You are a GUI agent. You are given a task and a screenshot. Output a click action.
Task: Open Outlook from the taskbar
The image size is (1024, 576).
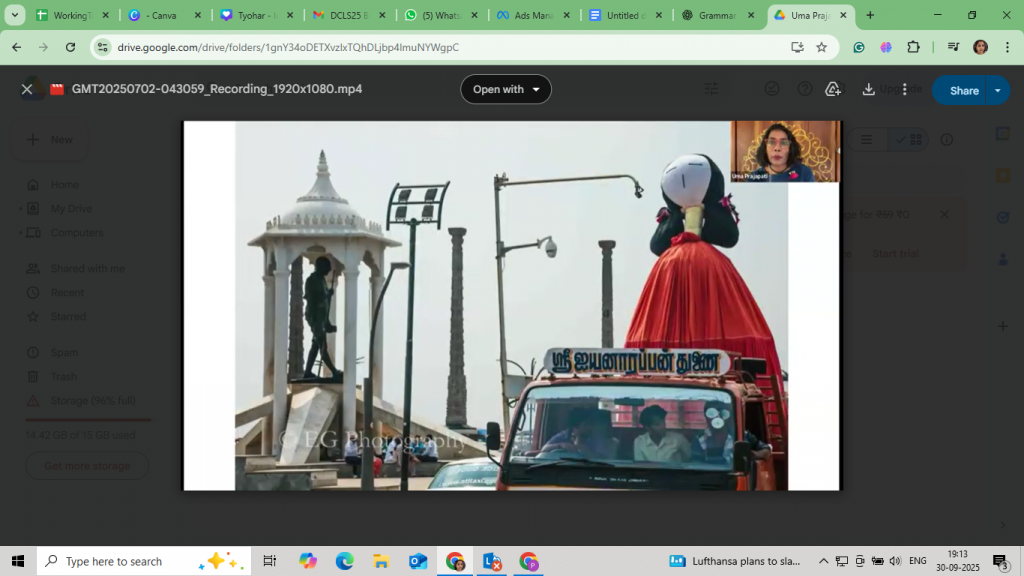pyautogui.click(x=418, y=561)
